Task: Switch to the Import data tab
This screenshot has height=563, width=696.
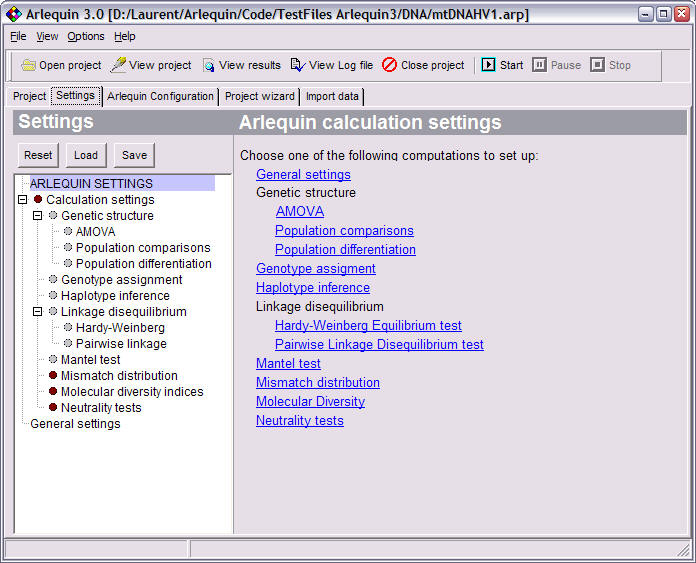Action: 332,96
